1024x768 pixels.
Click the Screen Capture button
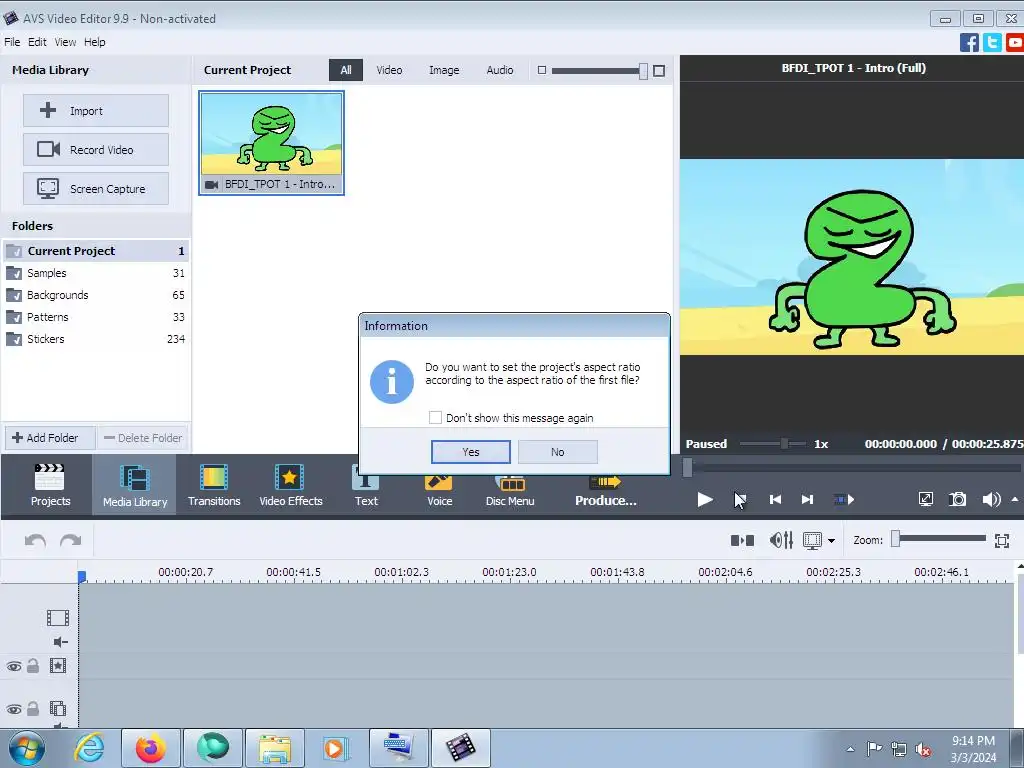[96, 189]
